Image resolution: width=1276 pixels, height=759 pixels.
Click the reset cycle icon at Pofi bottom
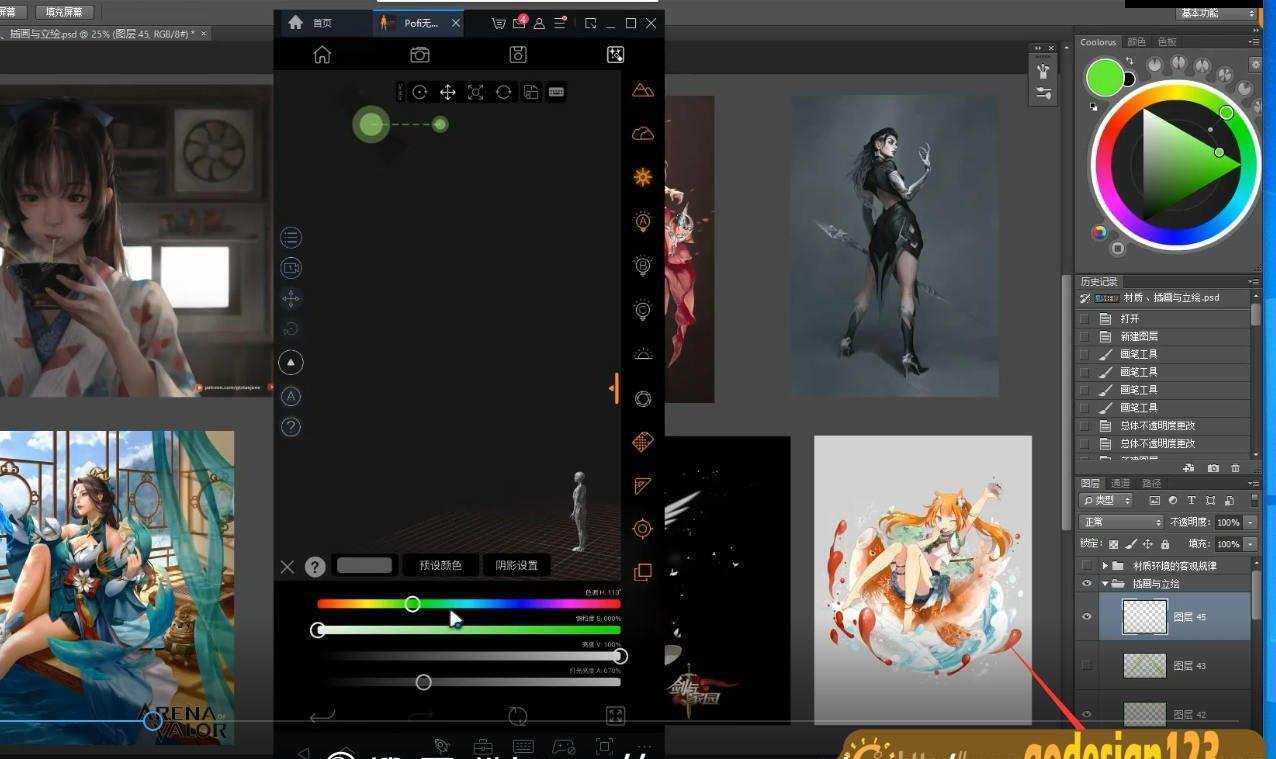(x=518, y=715)
